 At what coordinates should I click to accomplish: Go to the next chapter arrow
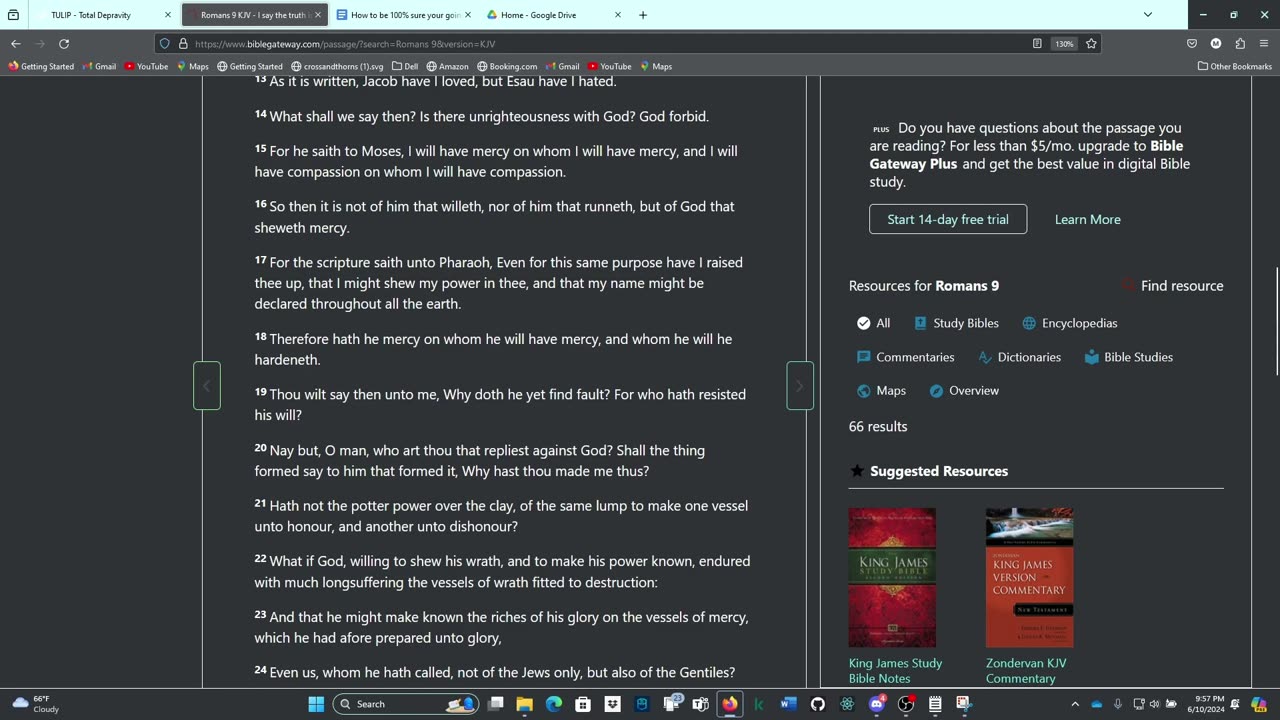800,385
